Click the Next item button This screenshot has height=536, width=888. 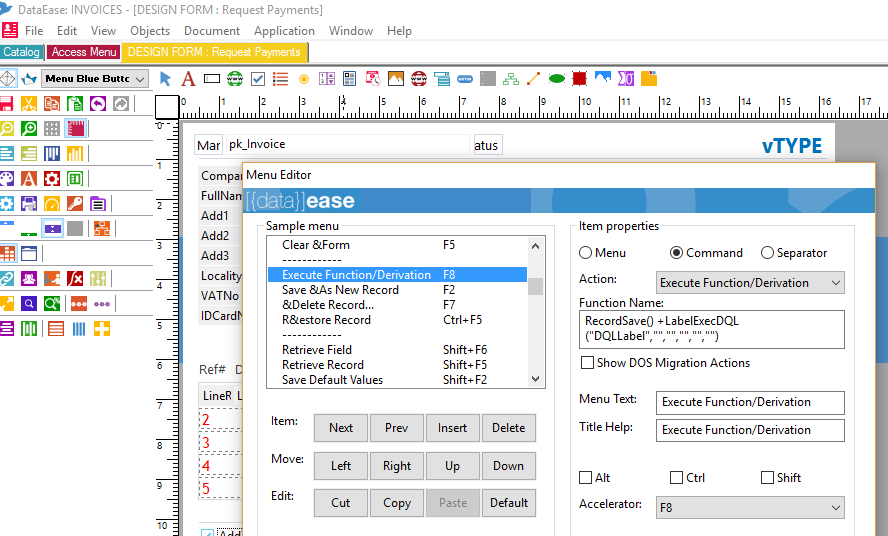point(341,428)
